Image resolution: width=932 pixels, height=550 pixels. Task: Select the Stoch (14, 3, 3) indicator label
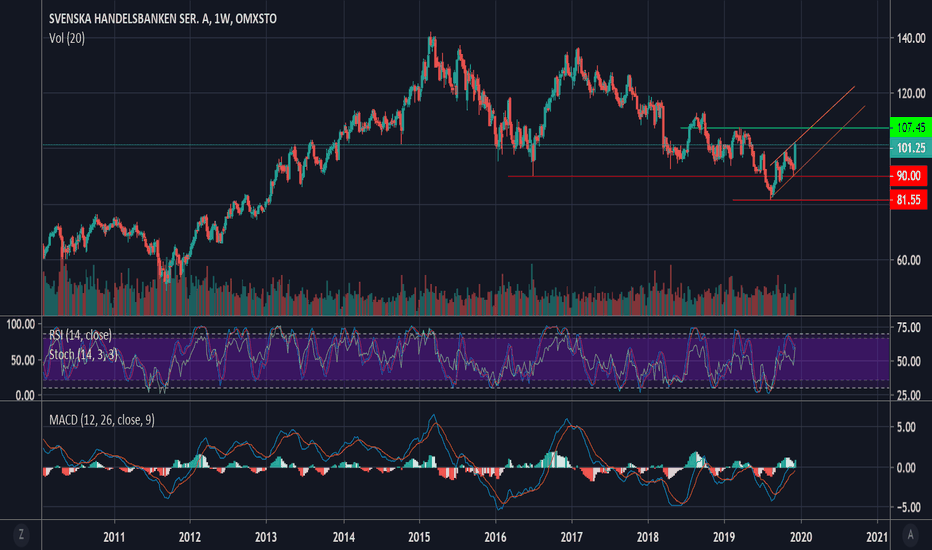point(83,354)
